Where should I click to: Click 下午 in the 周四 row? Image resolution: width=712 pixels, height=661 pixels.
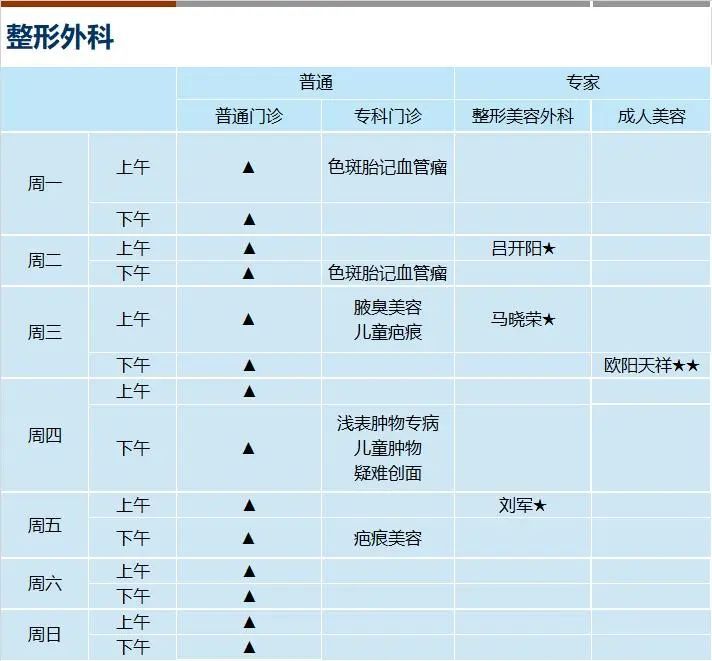(133, 448)
